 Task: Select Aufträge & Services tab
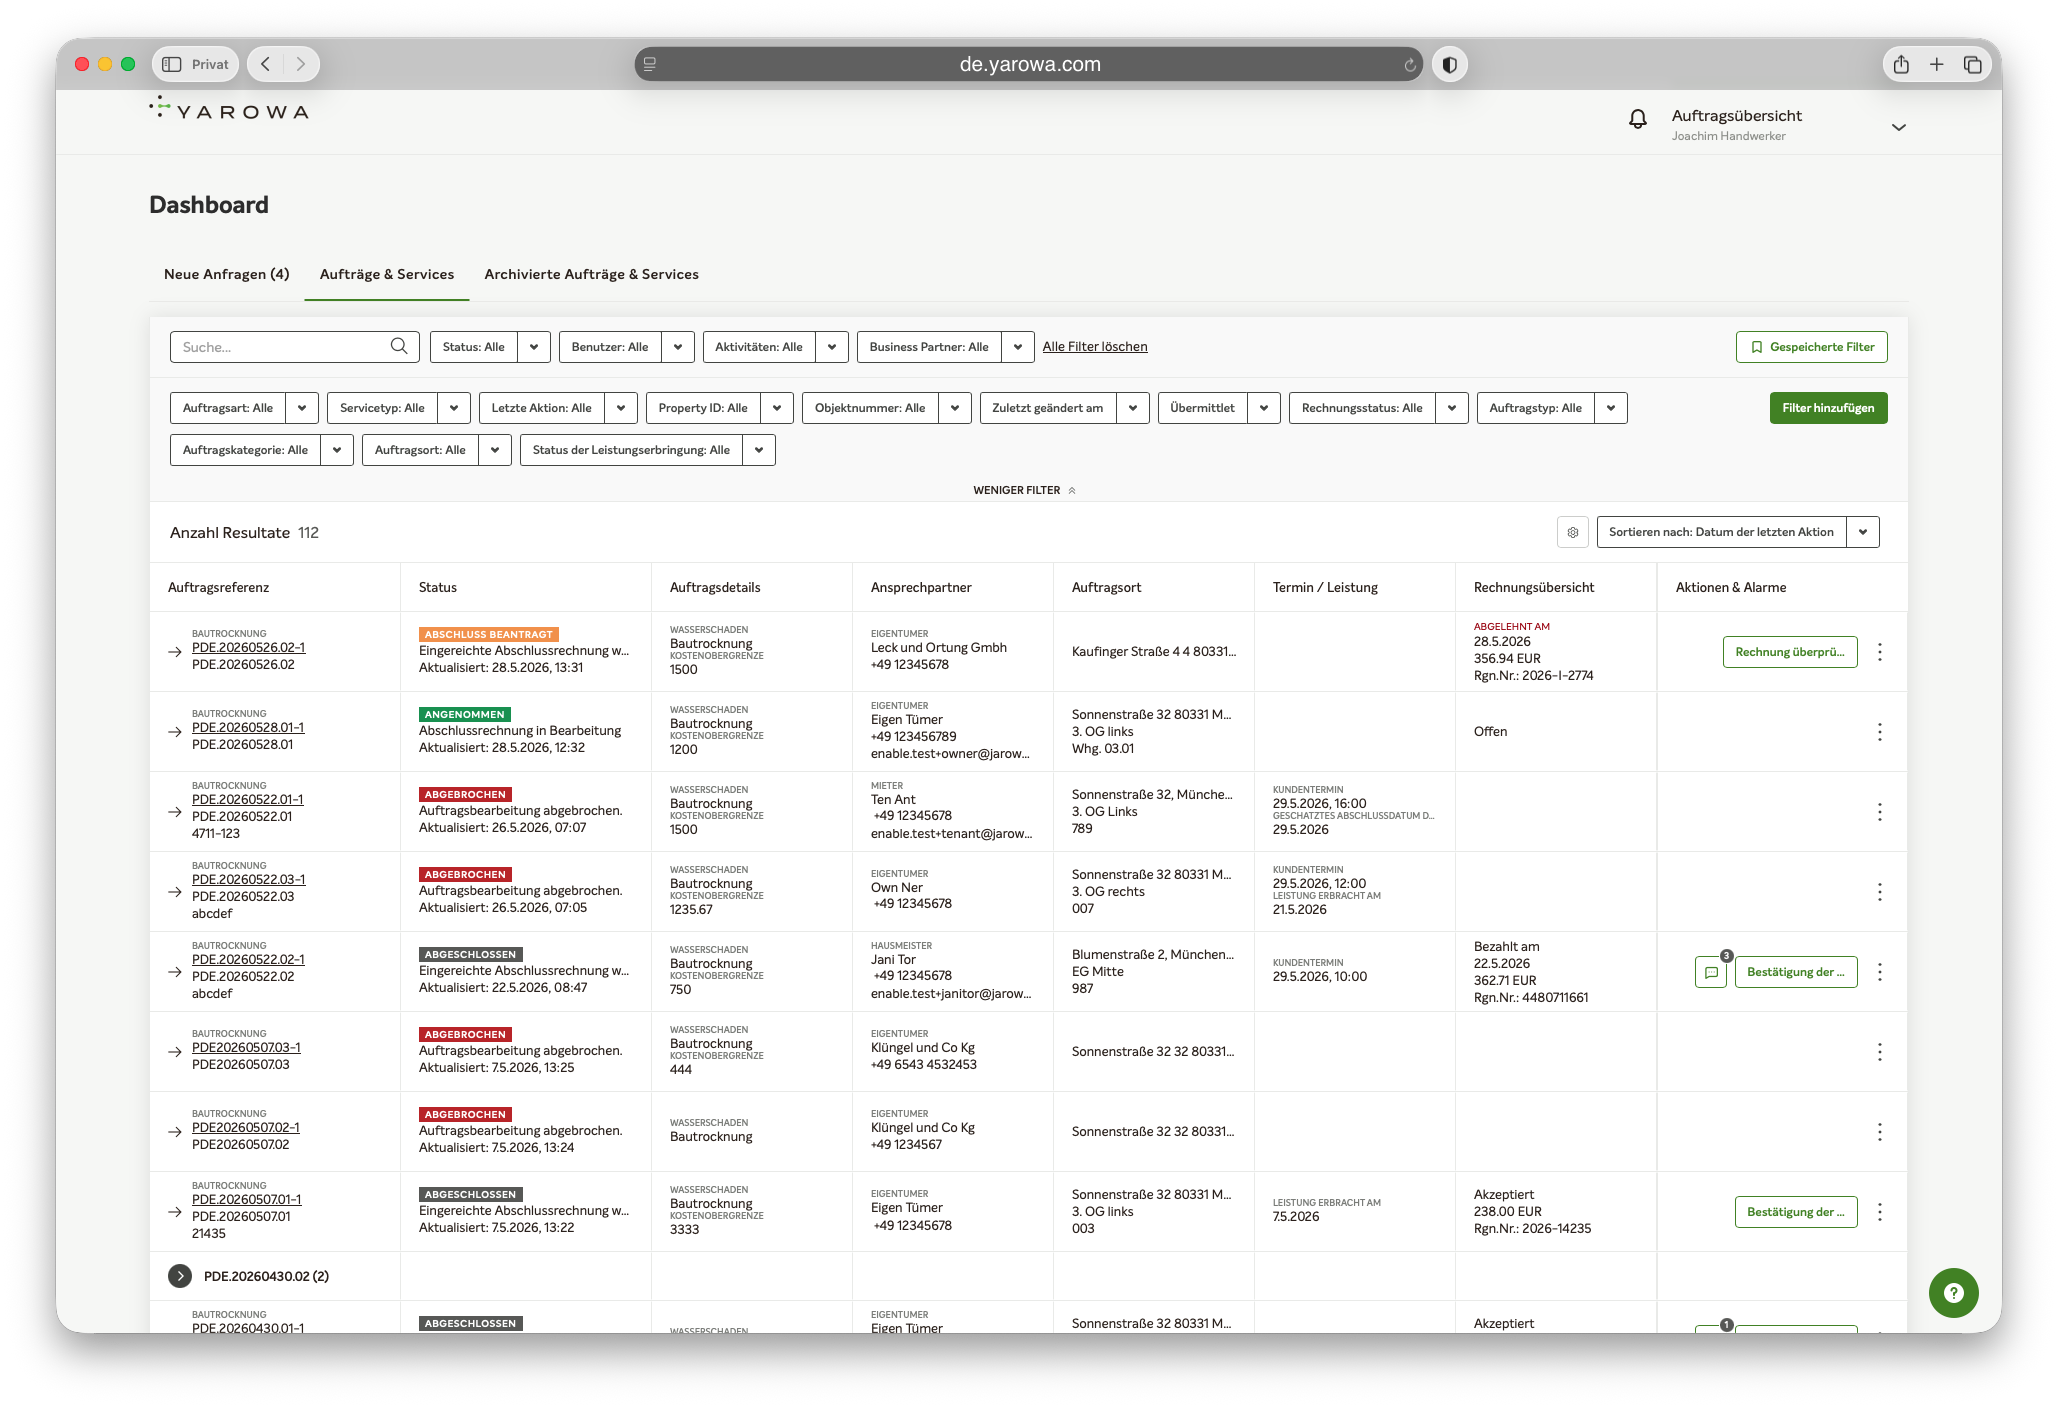click(x=387, y=274)
